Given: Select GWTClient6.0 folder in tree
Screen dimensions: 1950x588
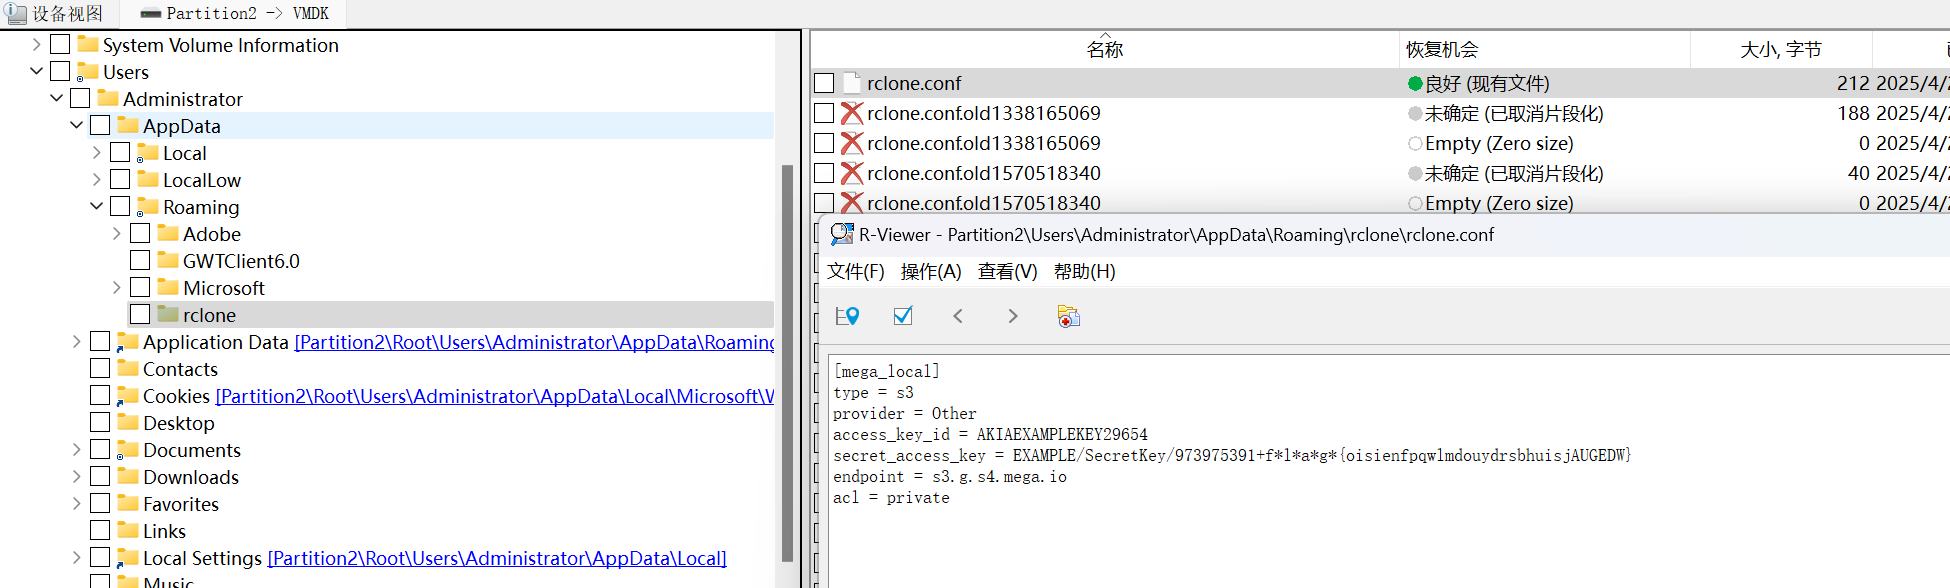Looking at the screenshot, I should [241, 260].
